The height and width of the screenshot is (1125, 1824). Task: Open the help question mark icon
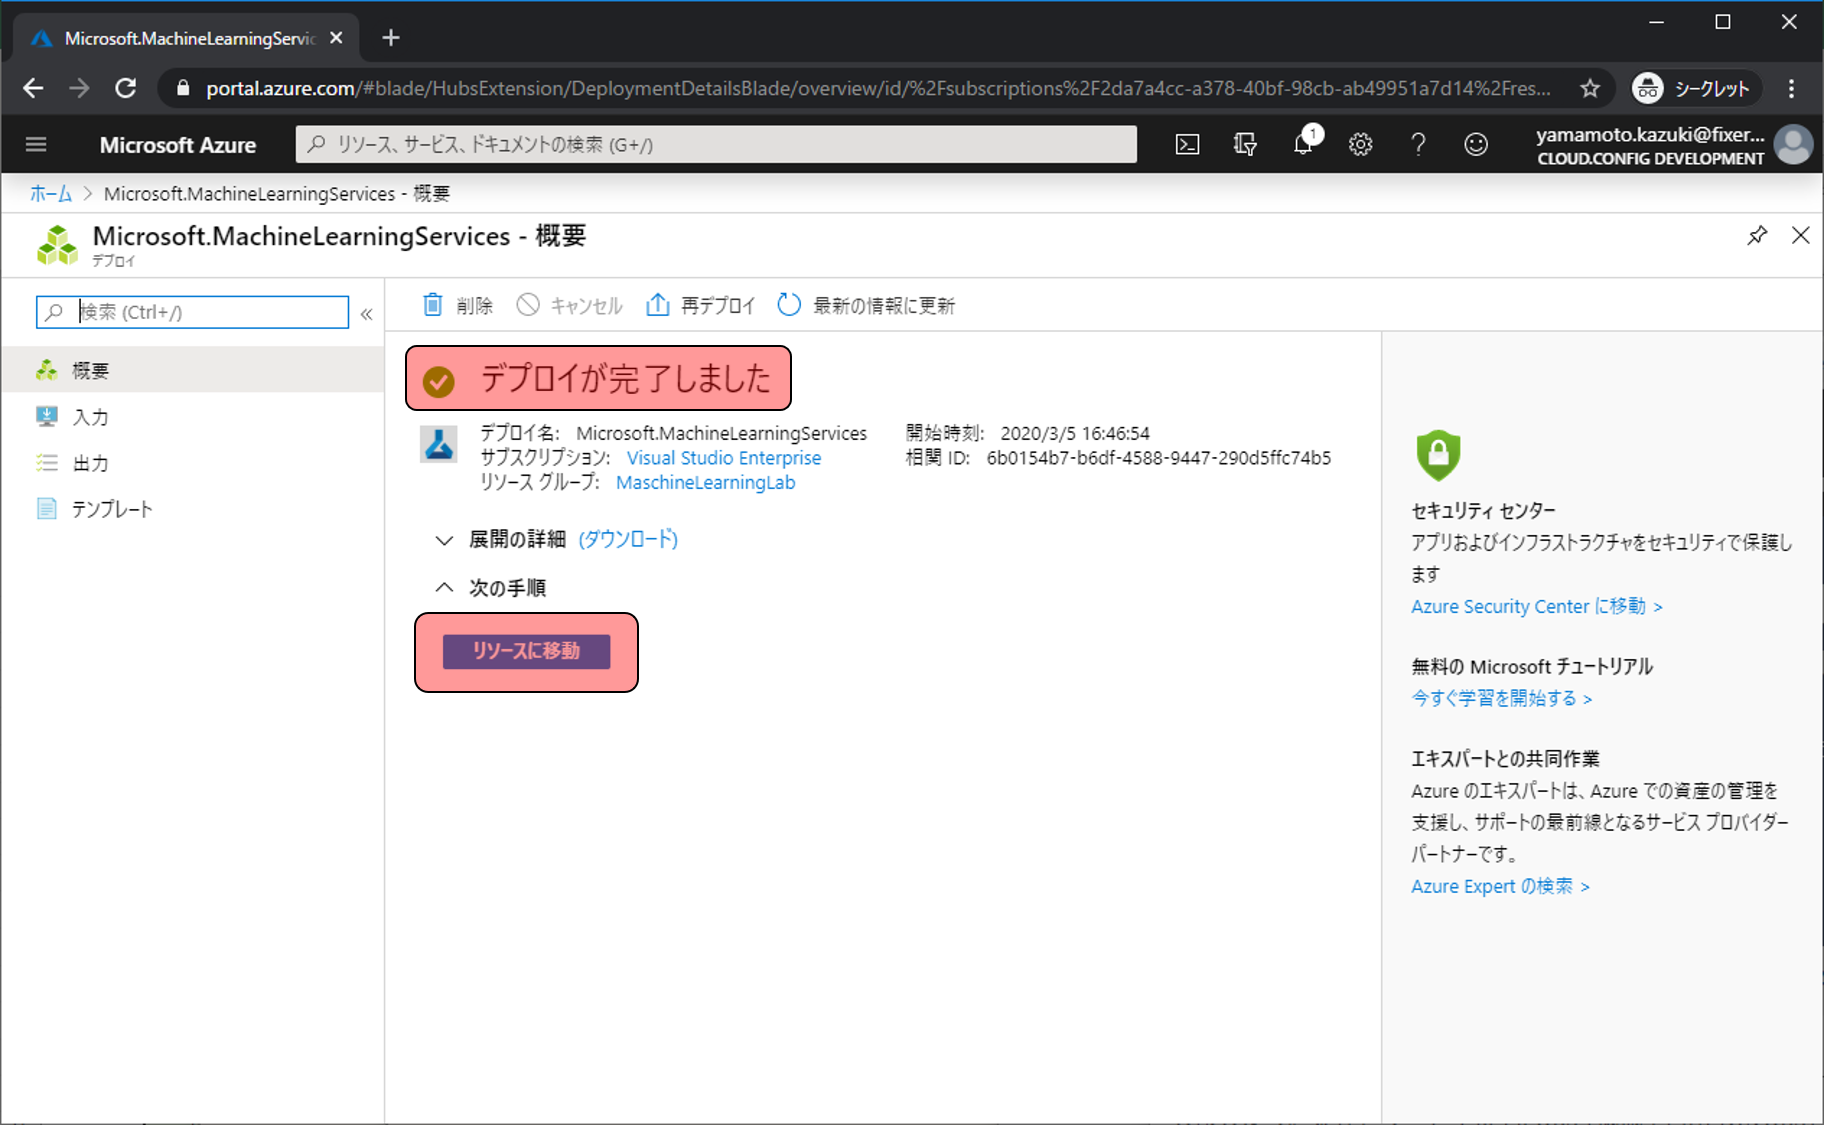click(x=1418, y=145)
